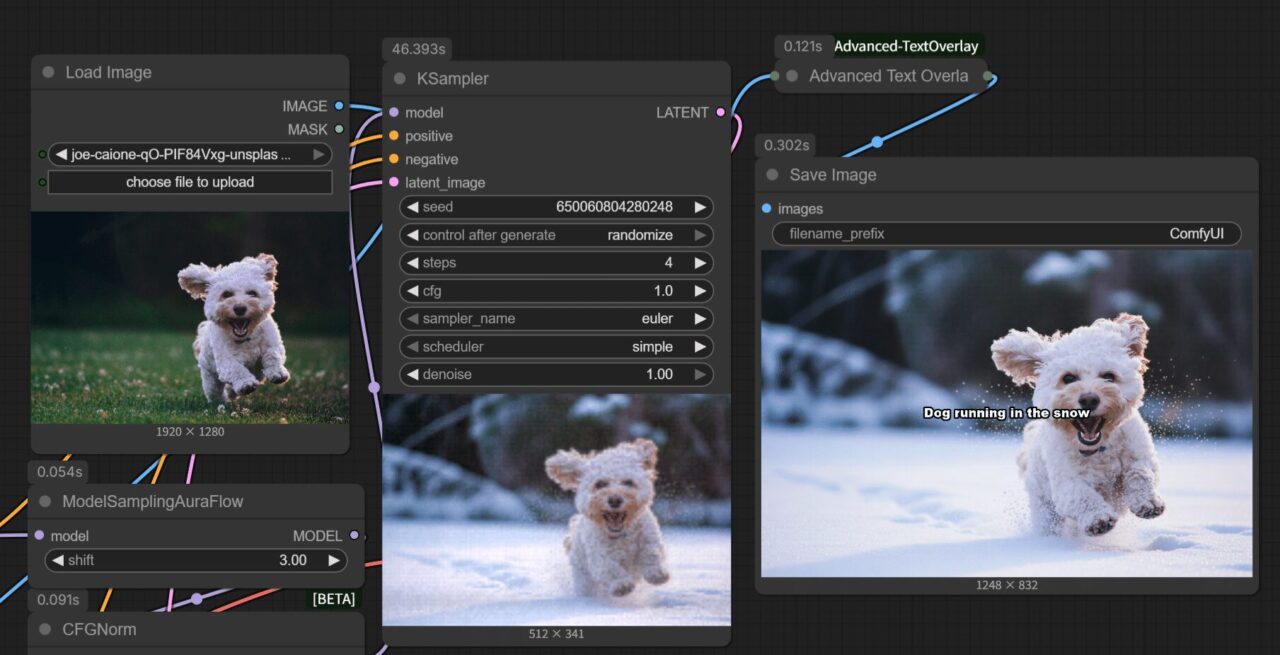The image size is (1280, 655).
Task: Select next image file with right arrow
Action: coord(319,155)
